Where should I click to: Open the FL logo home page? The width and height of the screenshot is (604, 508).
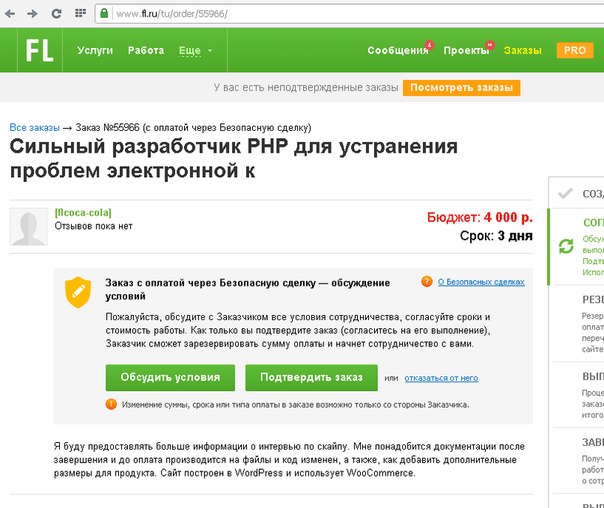40,50
